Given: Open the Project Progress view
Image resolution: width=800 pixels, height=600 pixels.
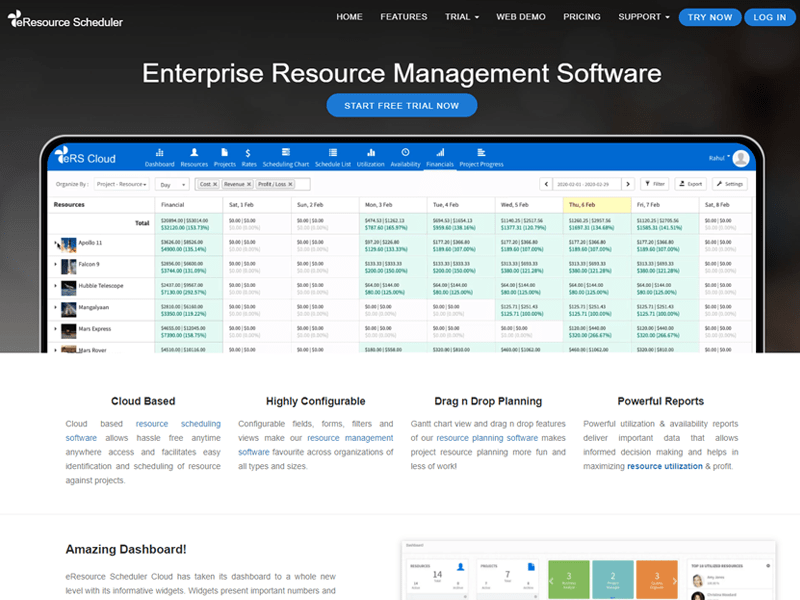Looking at the screenshot, I should (x=481, y=158).
